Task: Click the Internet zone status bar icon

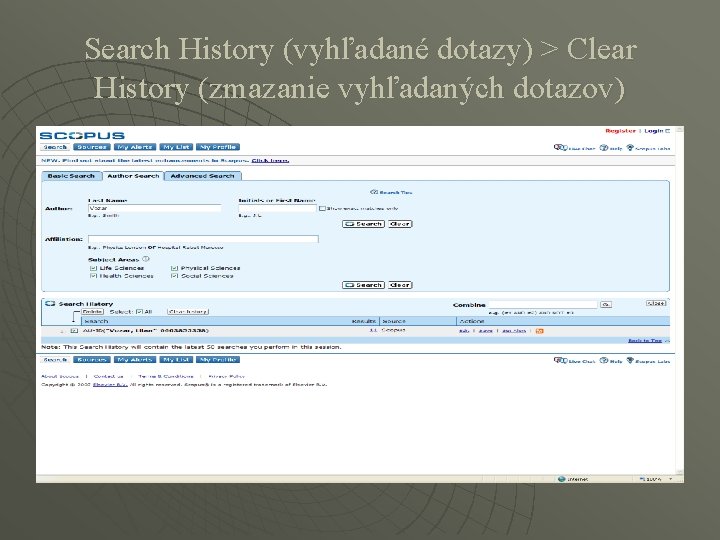Action: (561, 479)
